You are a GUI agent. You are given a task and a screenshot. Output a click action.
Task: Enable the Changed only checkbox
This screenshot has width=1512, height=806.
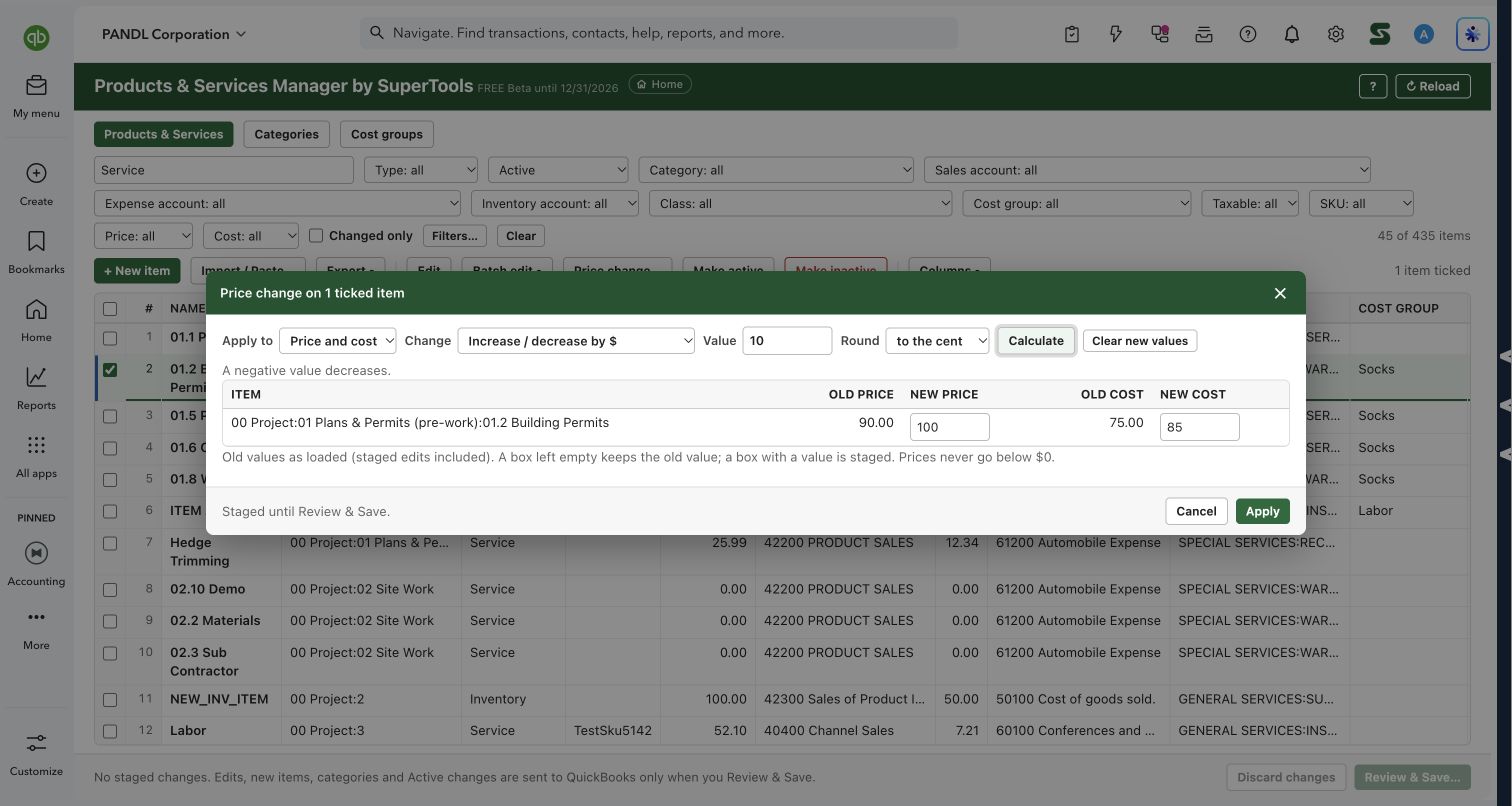316,236
